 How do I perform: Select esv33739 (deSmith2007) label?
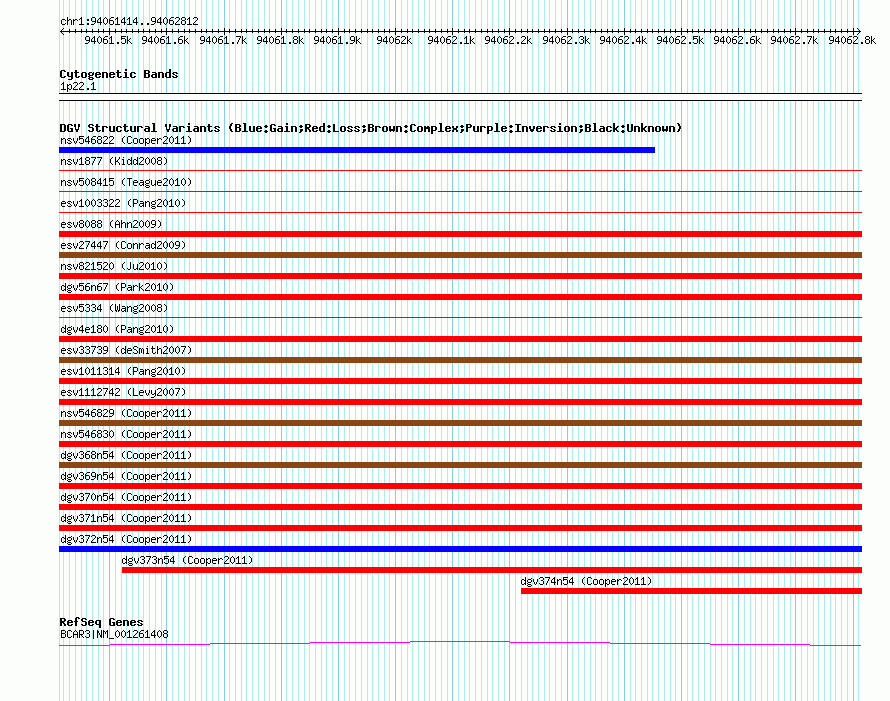coord(126,350)
